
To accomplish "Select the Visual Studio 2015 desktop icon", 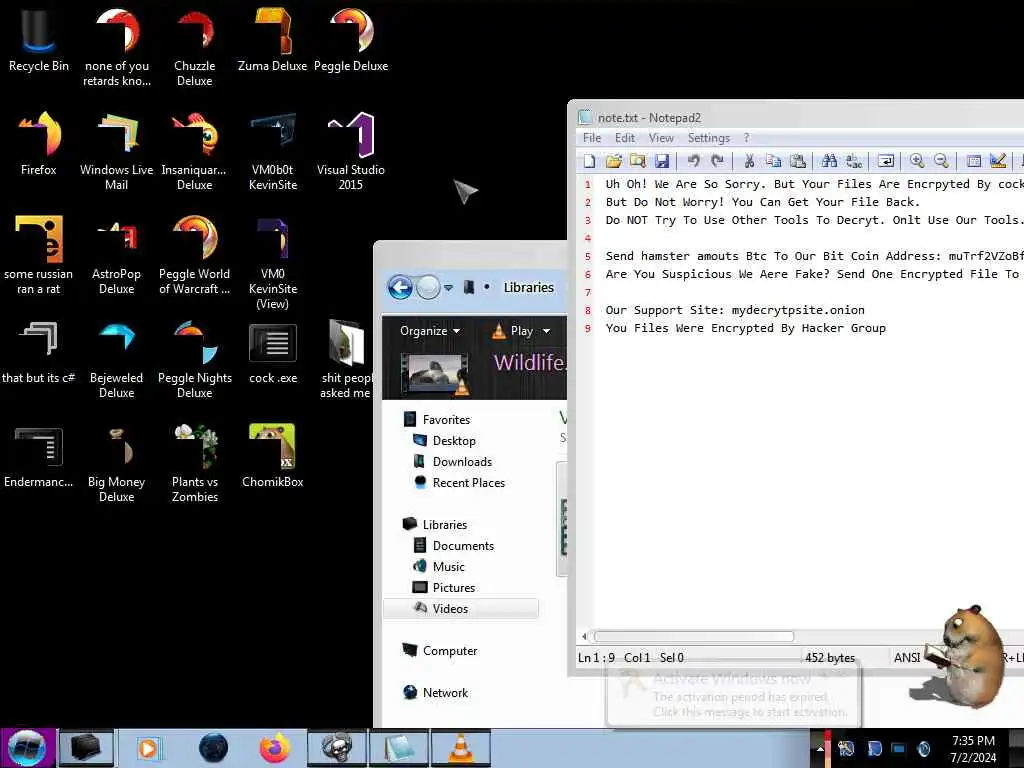I will pyautogui.click(x=351, y=151).
